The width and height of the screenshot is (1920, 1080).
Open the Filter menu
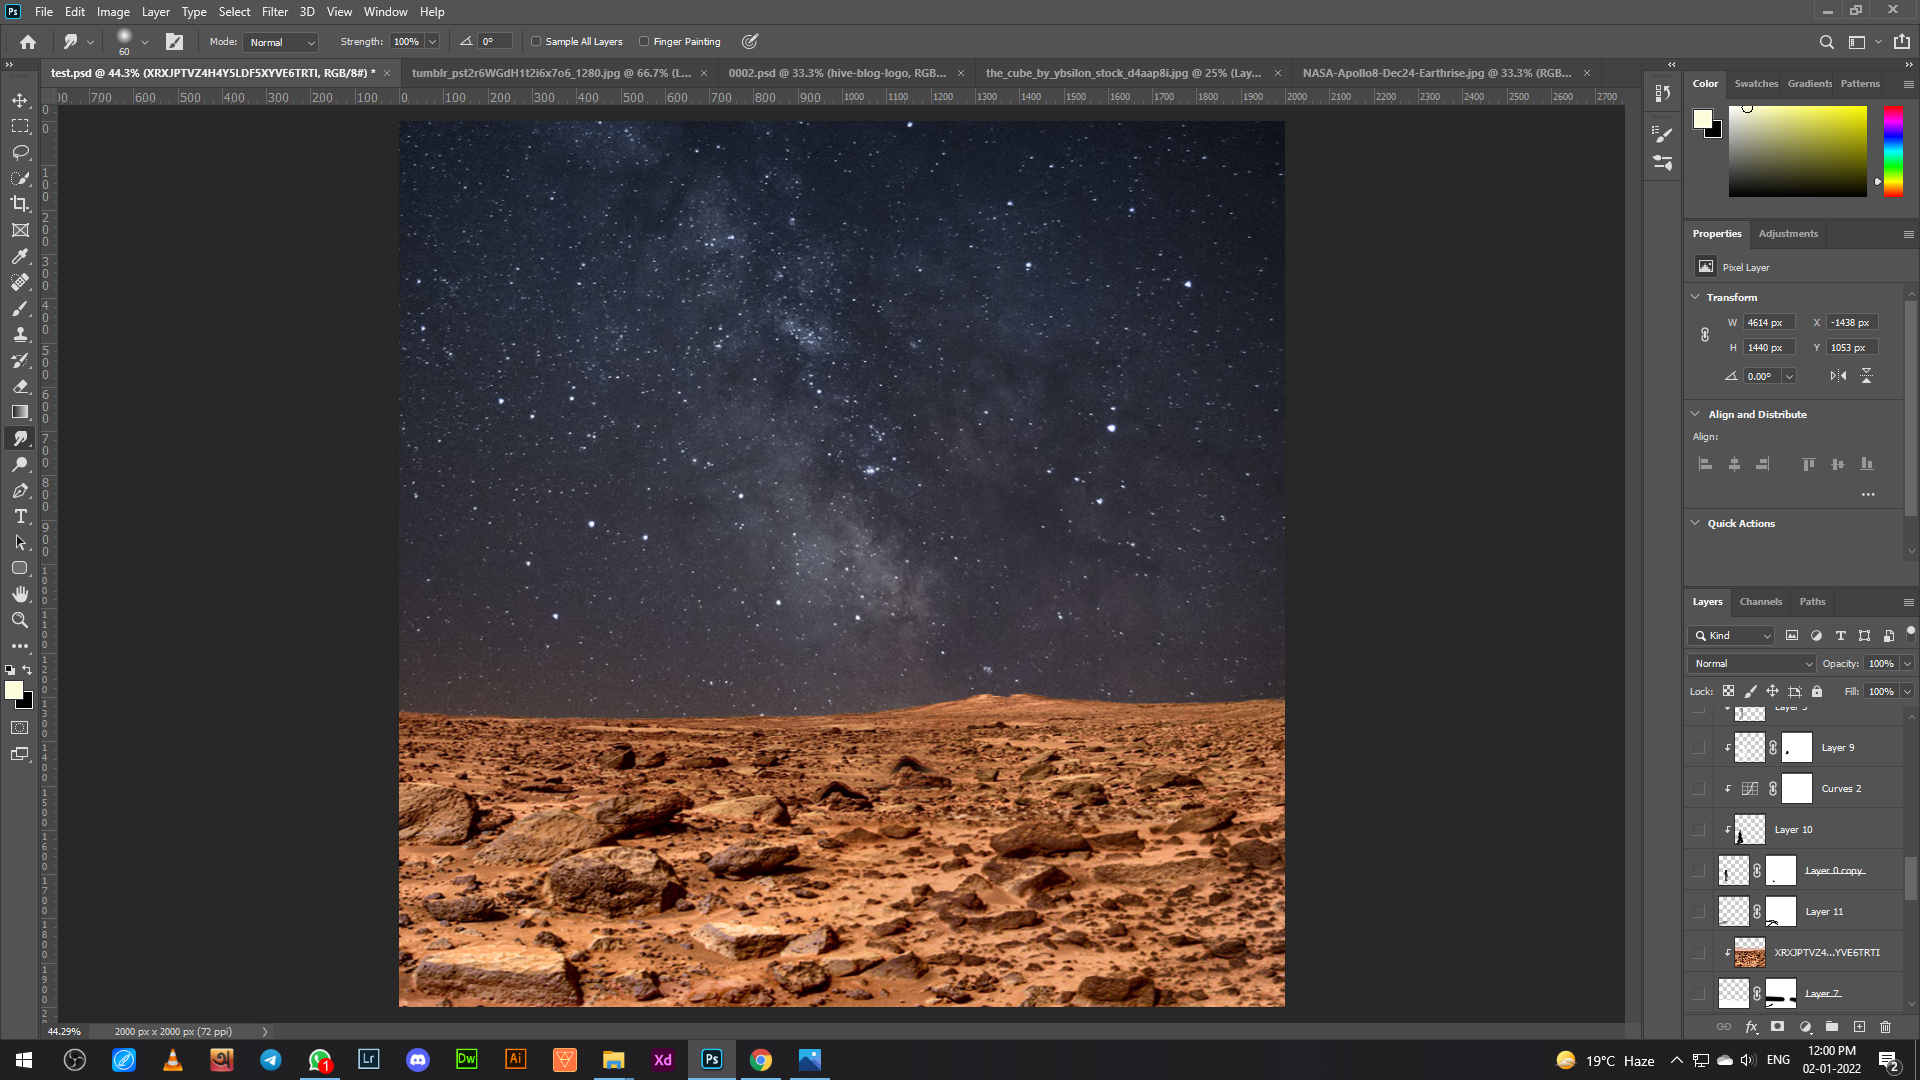(275, 12)
